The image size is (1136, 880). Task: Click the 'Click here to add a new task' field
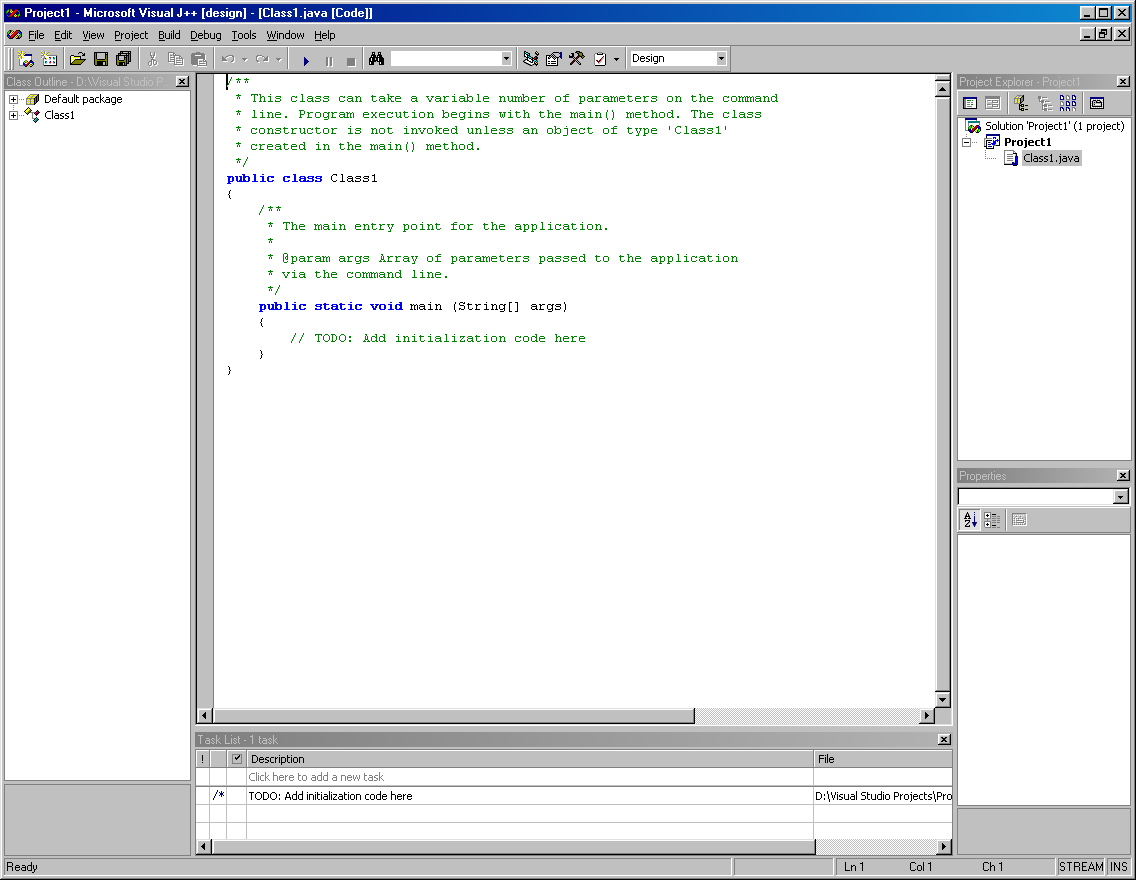(x=530, y=776)
